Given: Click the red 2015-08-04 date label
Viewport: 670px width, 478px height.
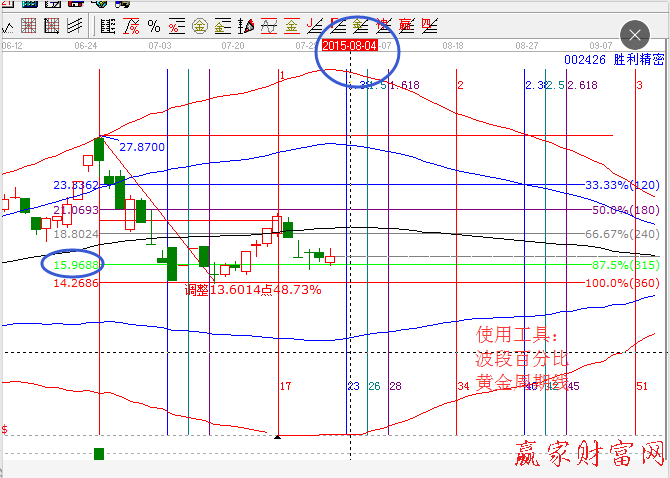Looking at the screenshot, I should tap(350, 46).
